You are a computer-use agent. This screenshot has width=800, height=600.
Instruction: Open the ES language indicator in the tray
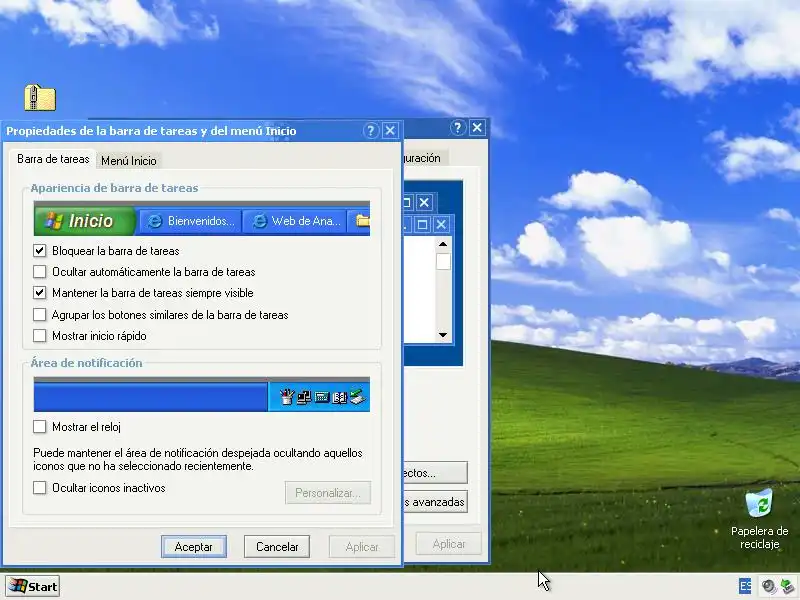(745, 586)
